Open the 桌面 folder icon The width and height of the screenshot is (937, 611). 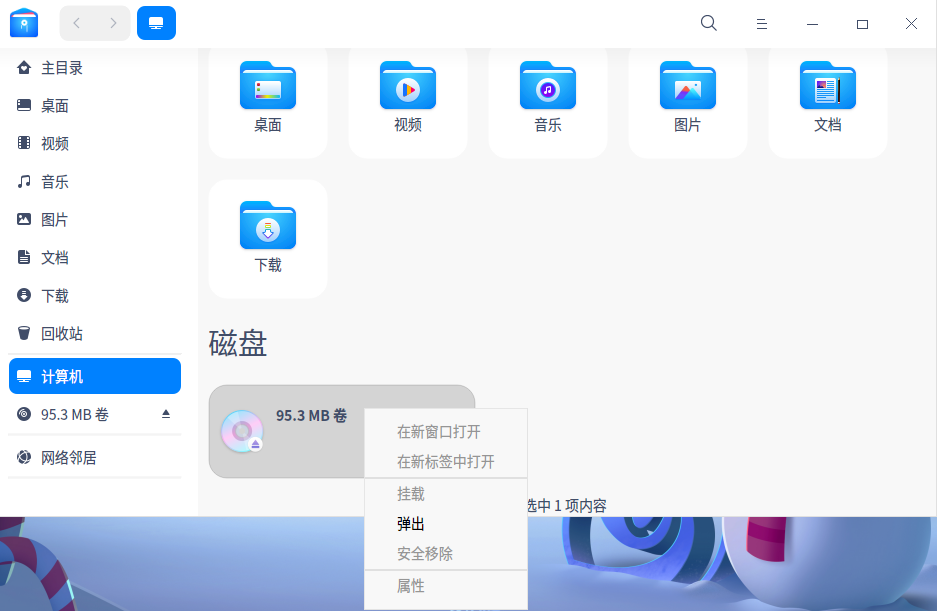[x=267, y=86]
